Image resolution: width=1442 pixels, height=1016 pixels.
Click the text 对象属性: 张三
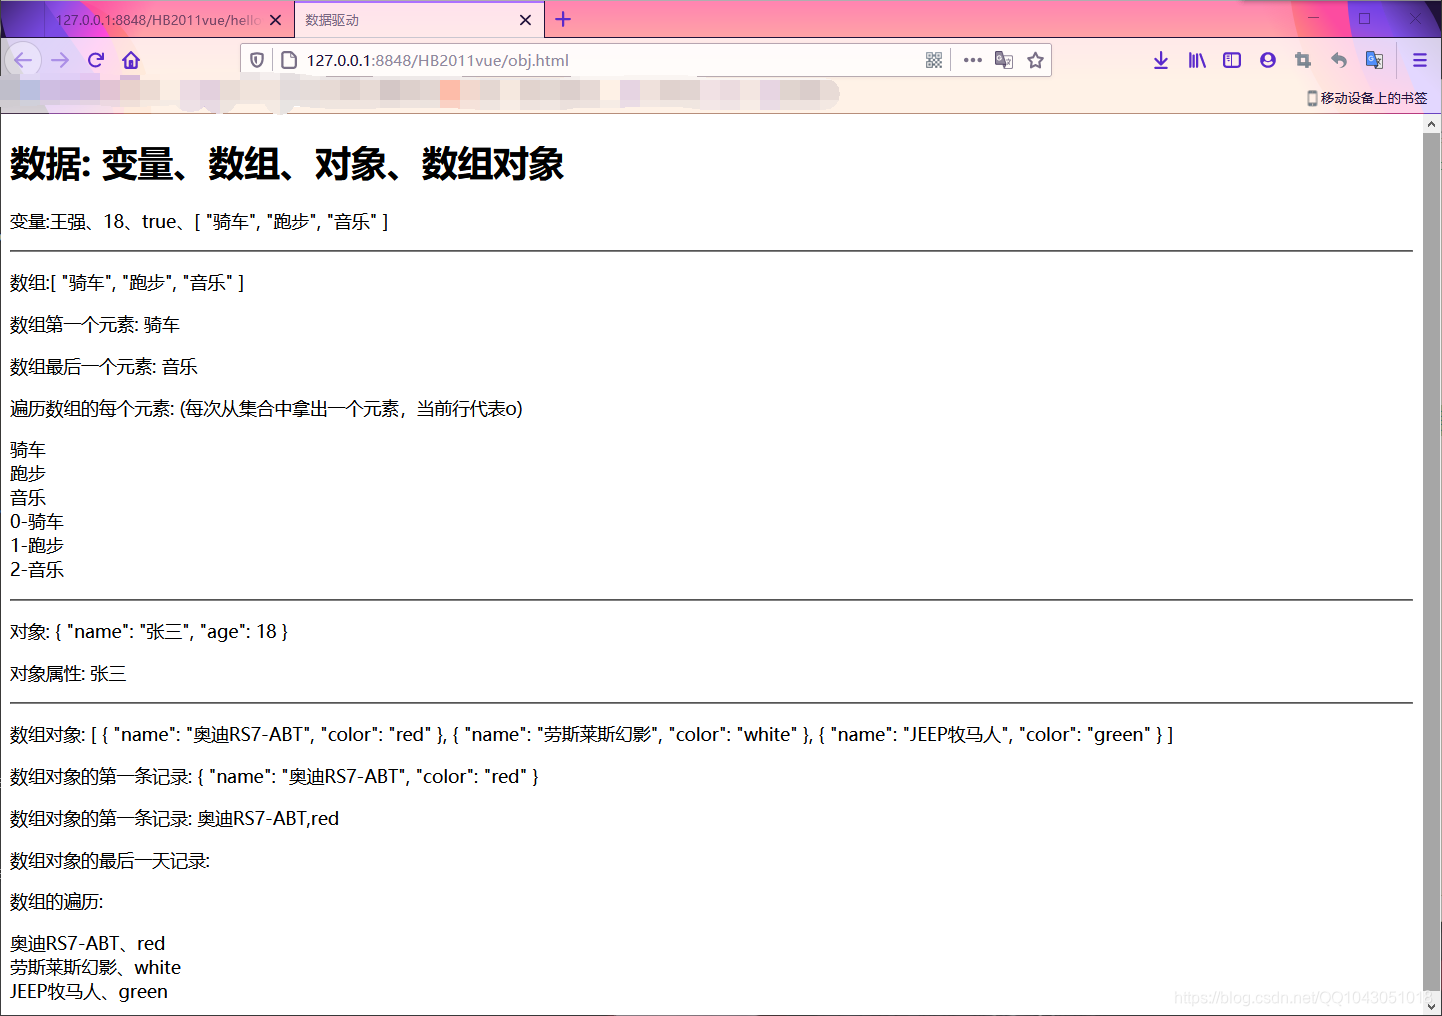pyautogui.click(x=68, y=674)
